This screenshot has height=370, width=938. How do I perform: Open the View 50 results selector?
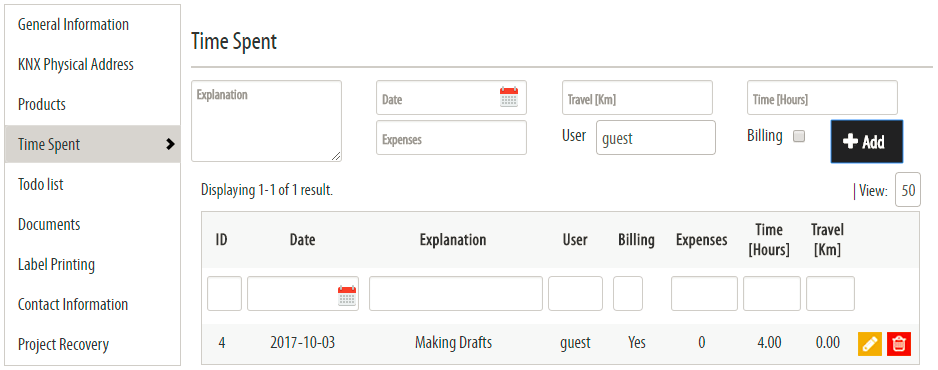click(x=907, y=190)
